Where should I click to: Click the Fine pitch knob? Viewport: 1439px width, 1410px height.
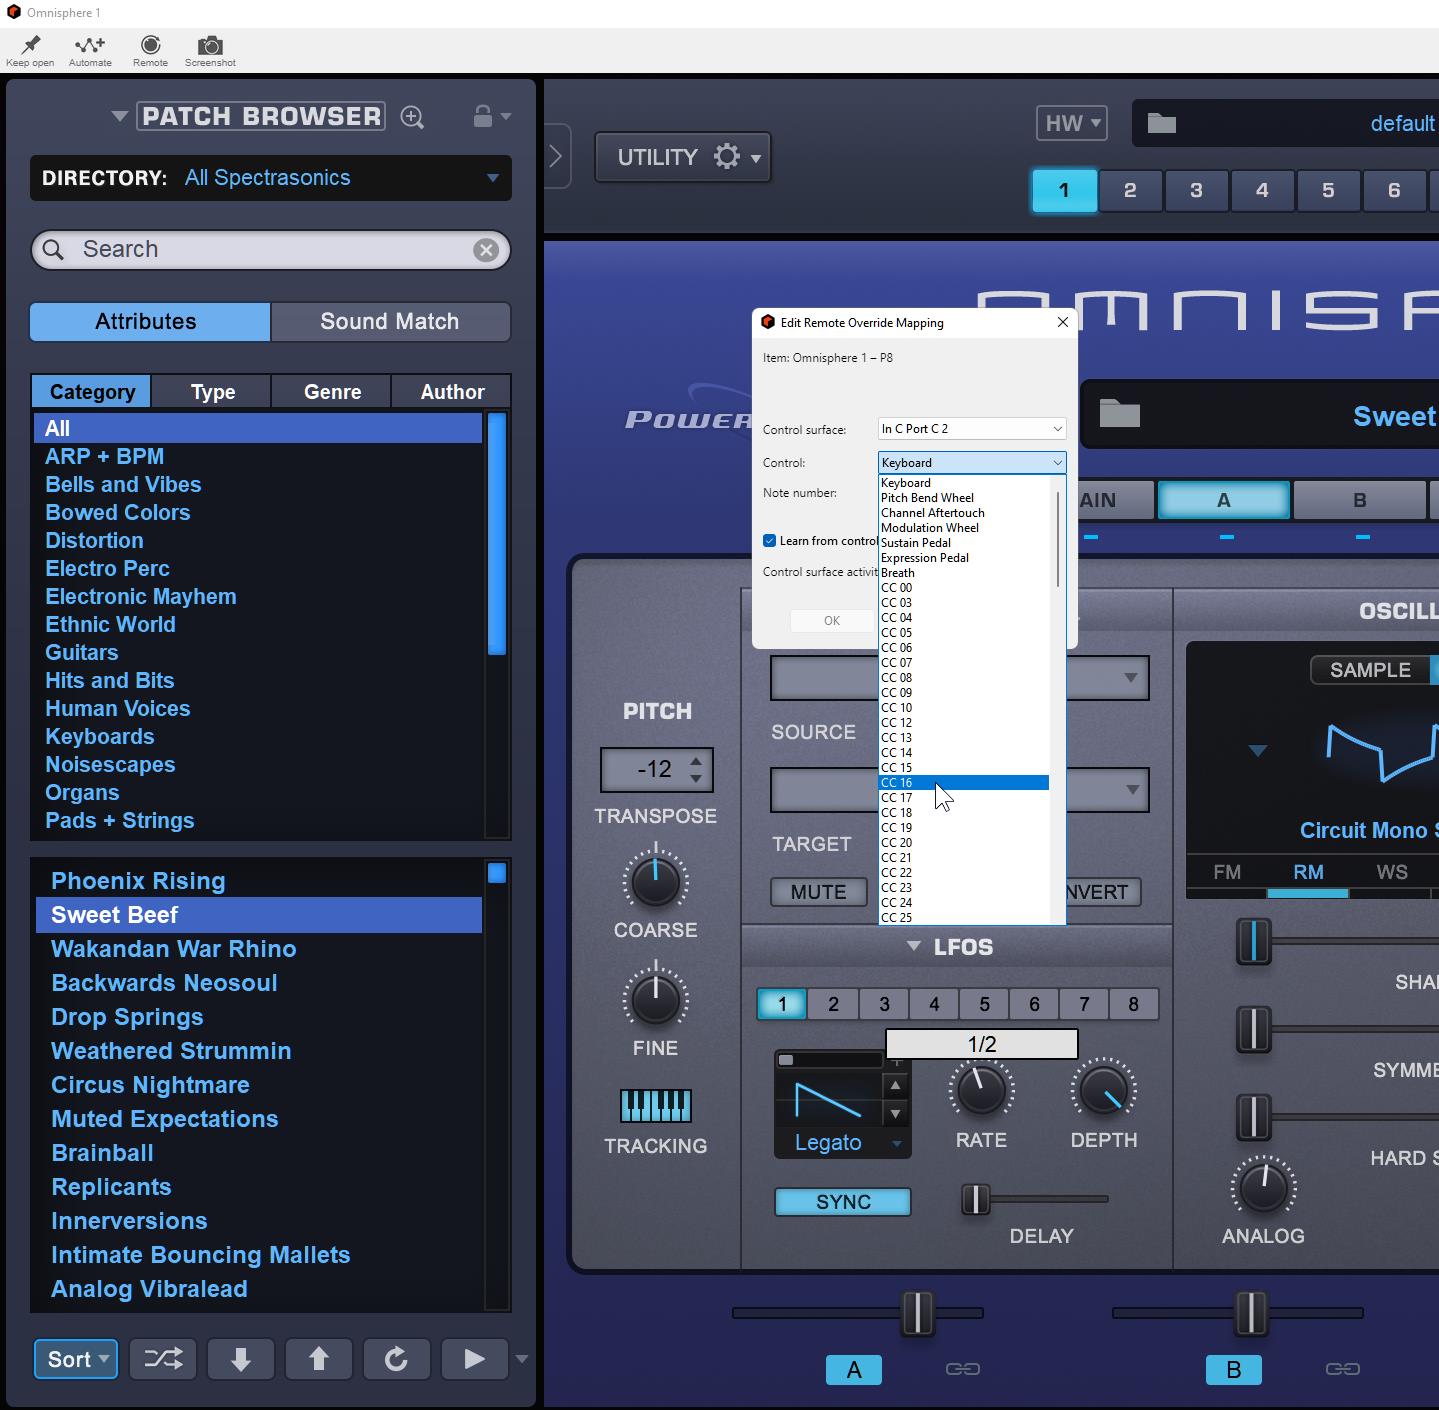point(655,999)
